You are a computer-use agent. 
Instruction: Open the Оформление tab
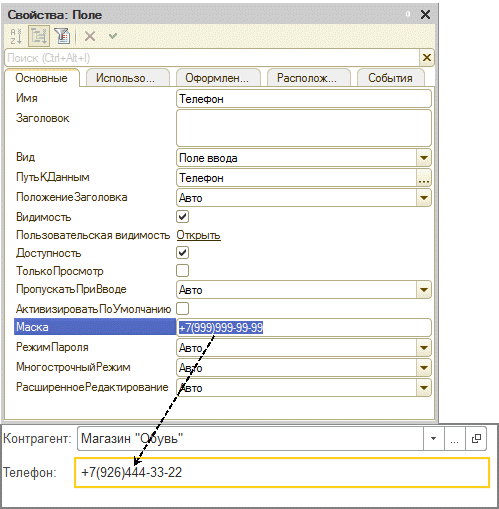click(x=218, y=78)
